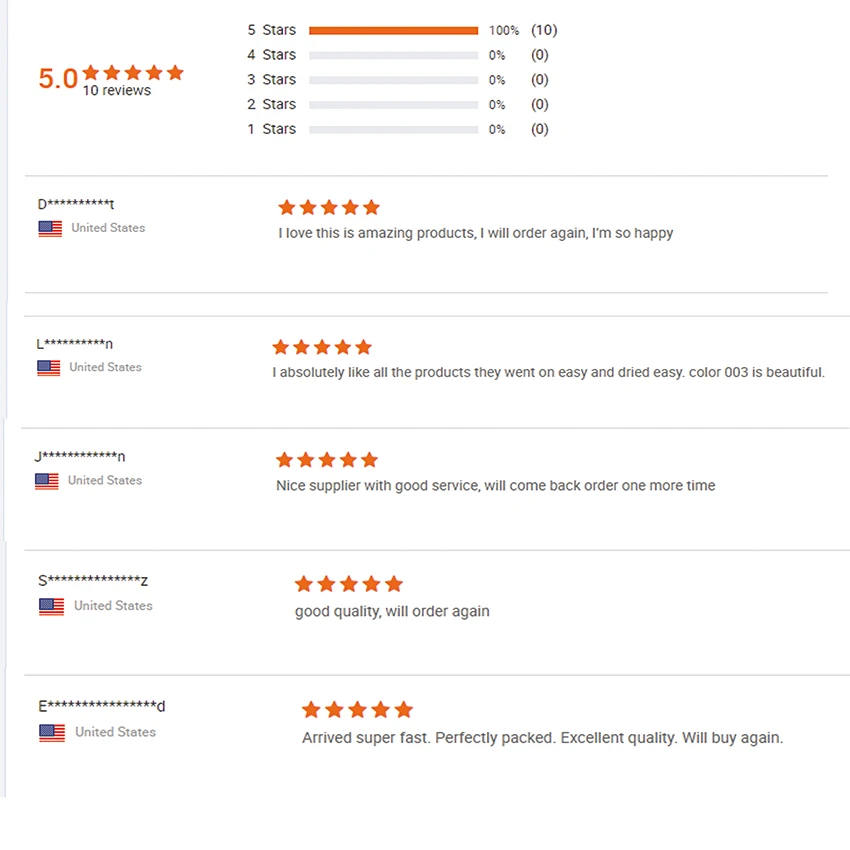Viewport: 850px width, 850px height.
Task: Open the "10 reviews" link
Action: (x=117, y=91)
